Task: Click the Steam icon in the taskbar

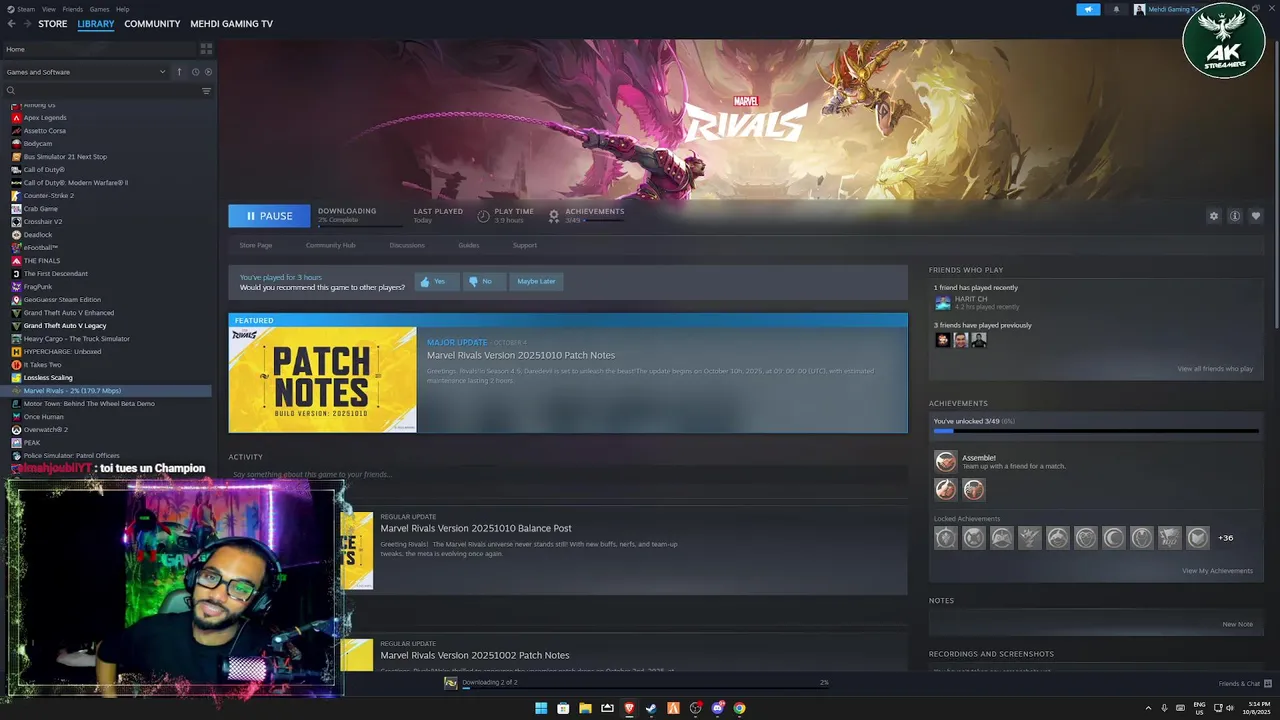Action: pos(651,708)
